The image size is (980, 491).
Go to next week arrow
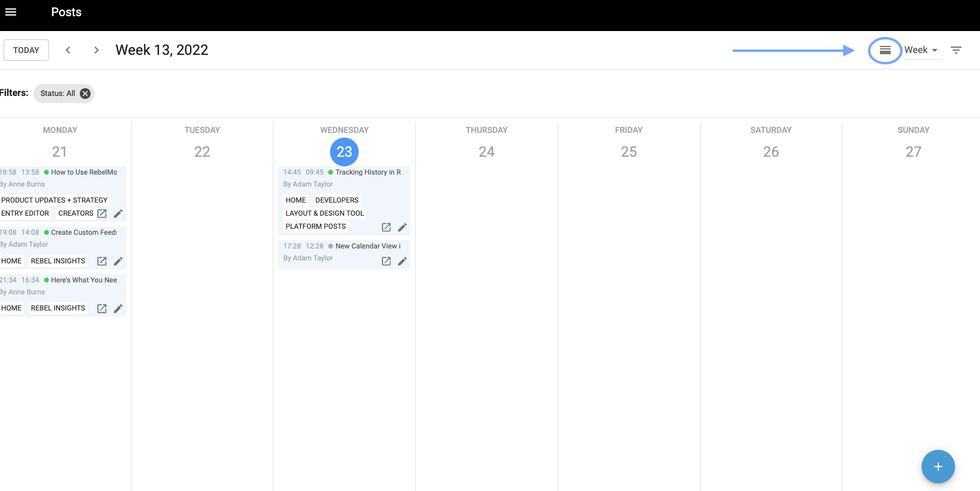click(96, 50)
